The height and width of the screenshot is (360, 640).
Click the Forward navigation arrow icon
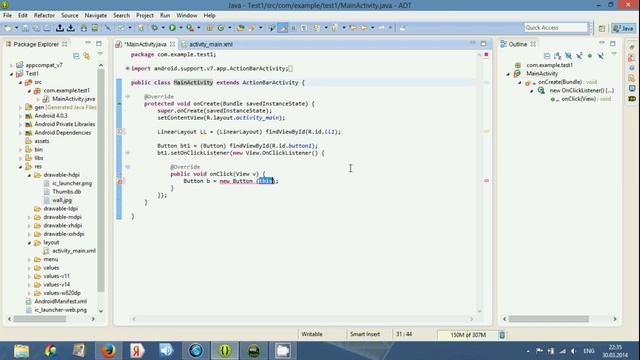(382, 28)
